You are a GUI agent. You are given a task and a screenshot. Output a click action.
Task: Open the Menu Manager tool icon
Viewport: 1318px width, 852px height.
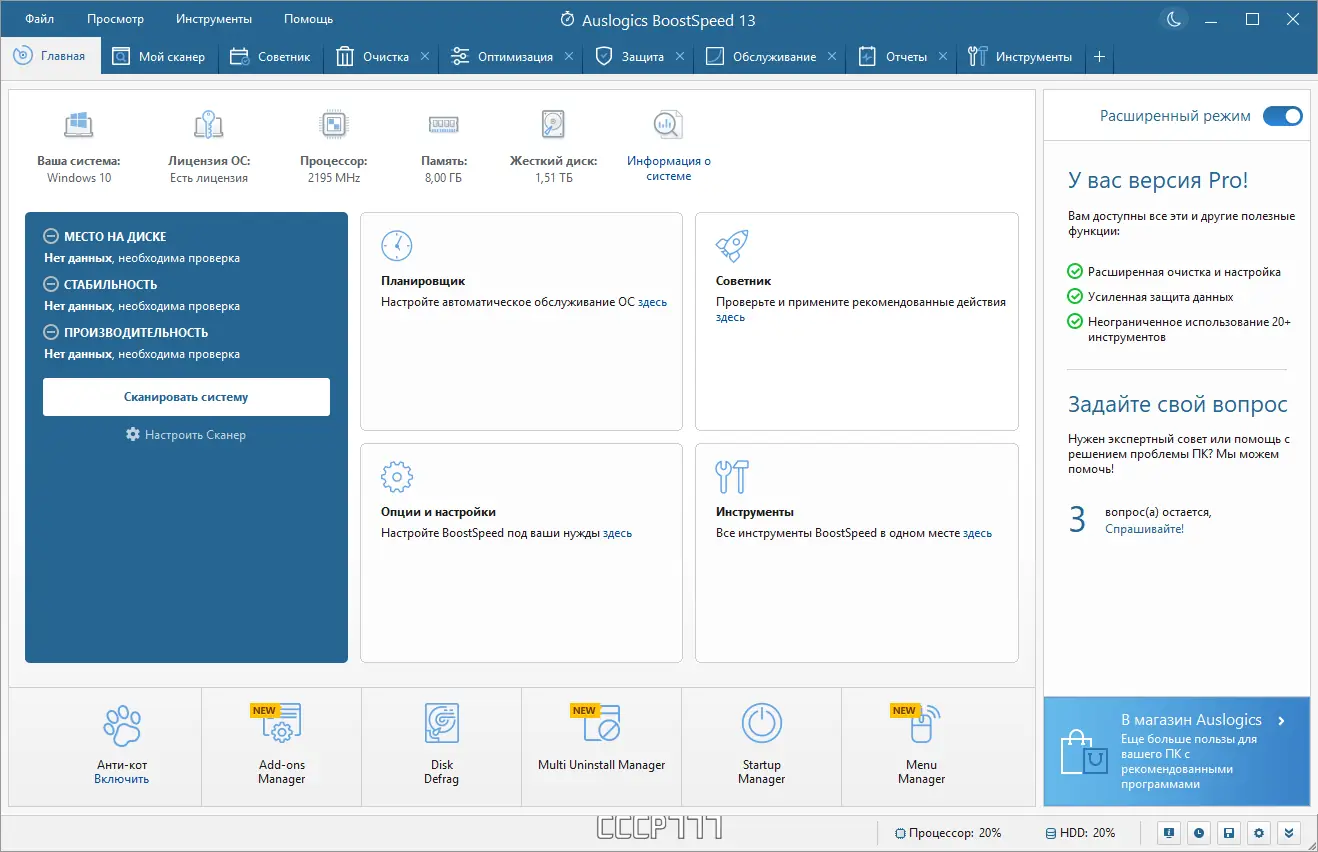921,723
